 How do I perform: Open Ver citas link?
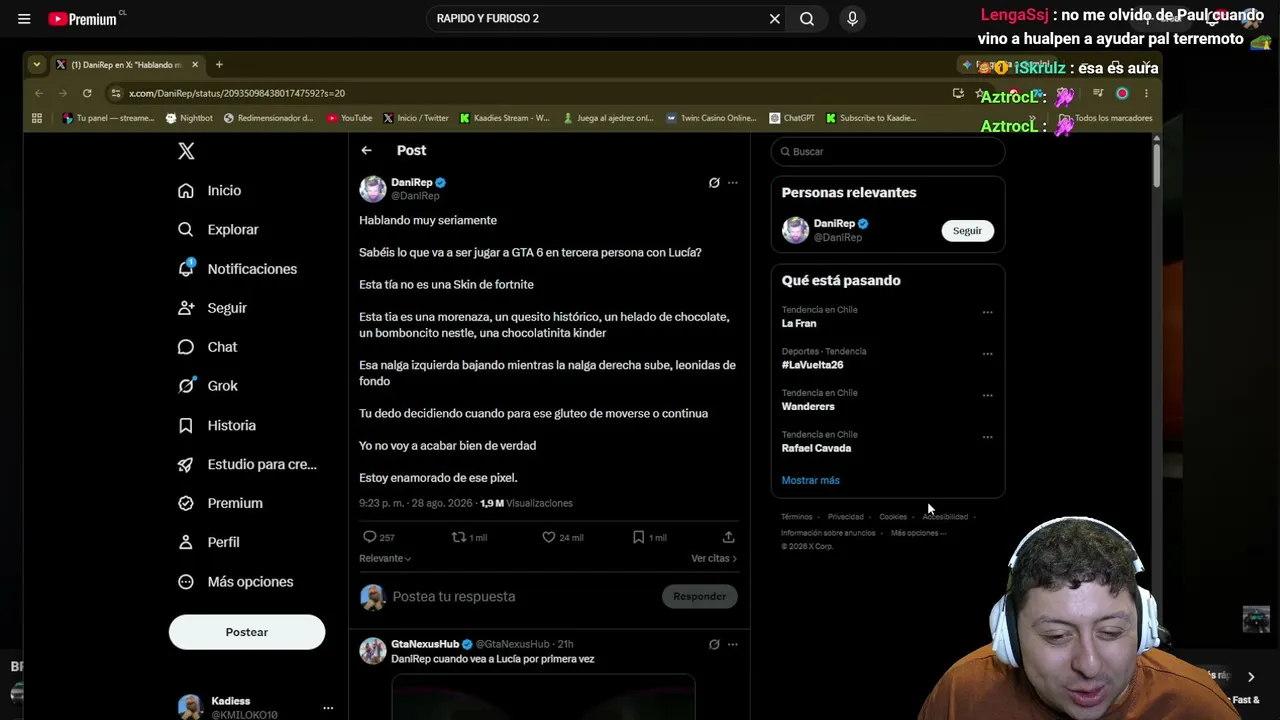pos(714,558)
